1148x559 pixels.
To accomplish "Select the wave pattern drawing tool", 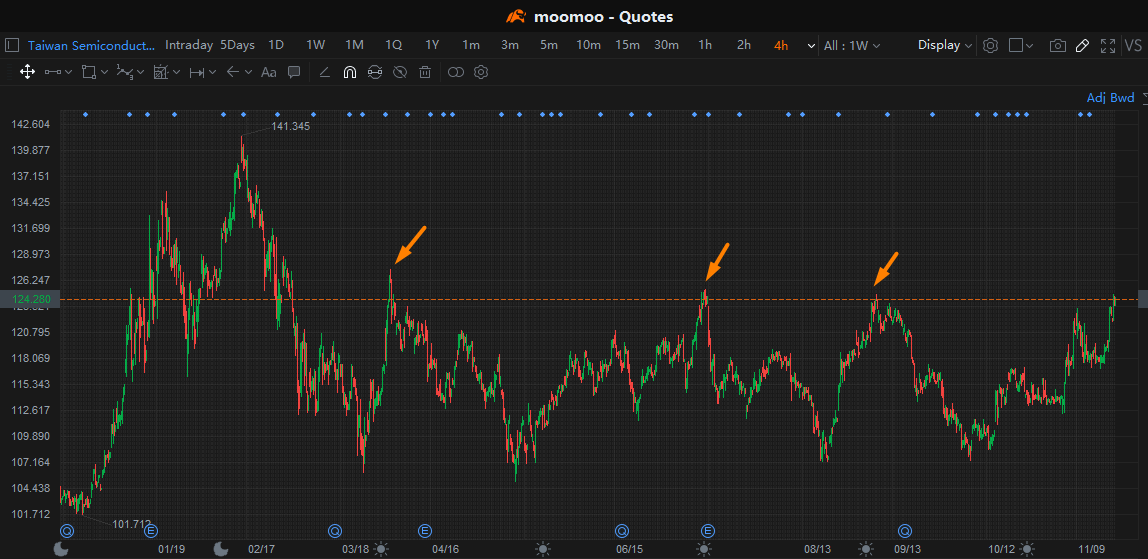I will [124, 72].
